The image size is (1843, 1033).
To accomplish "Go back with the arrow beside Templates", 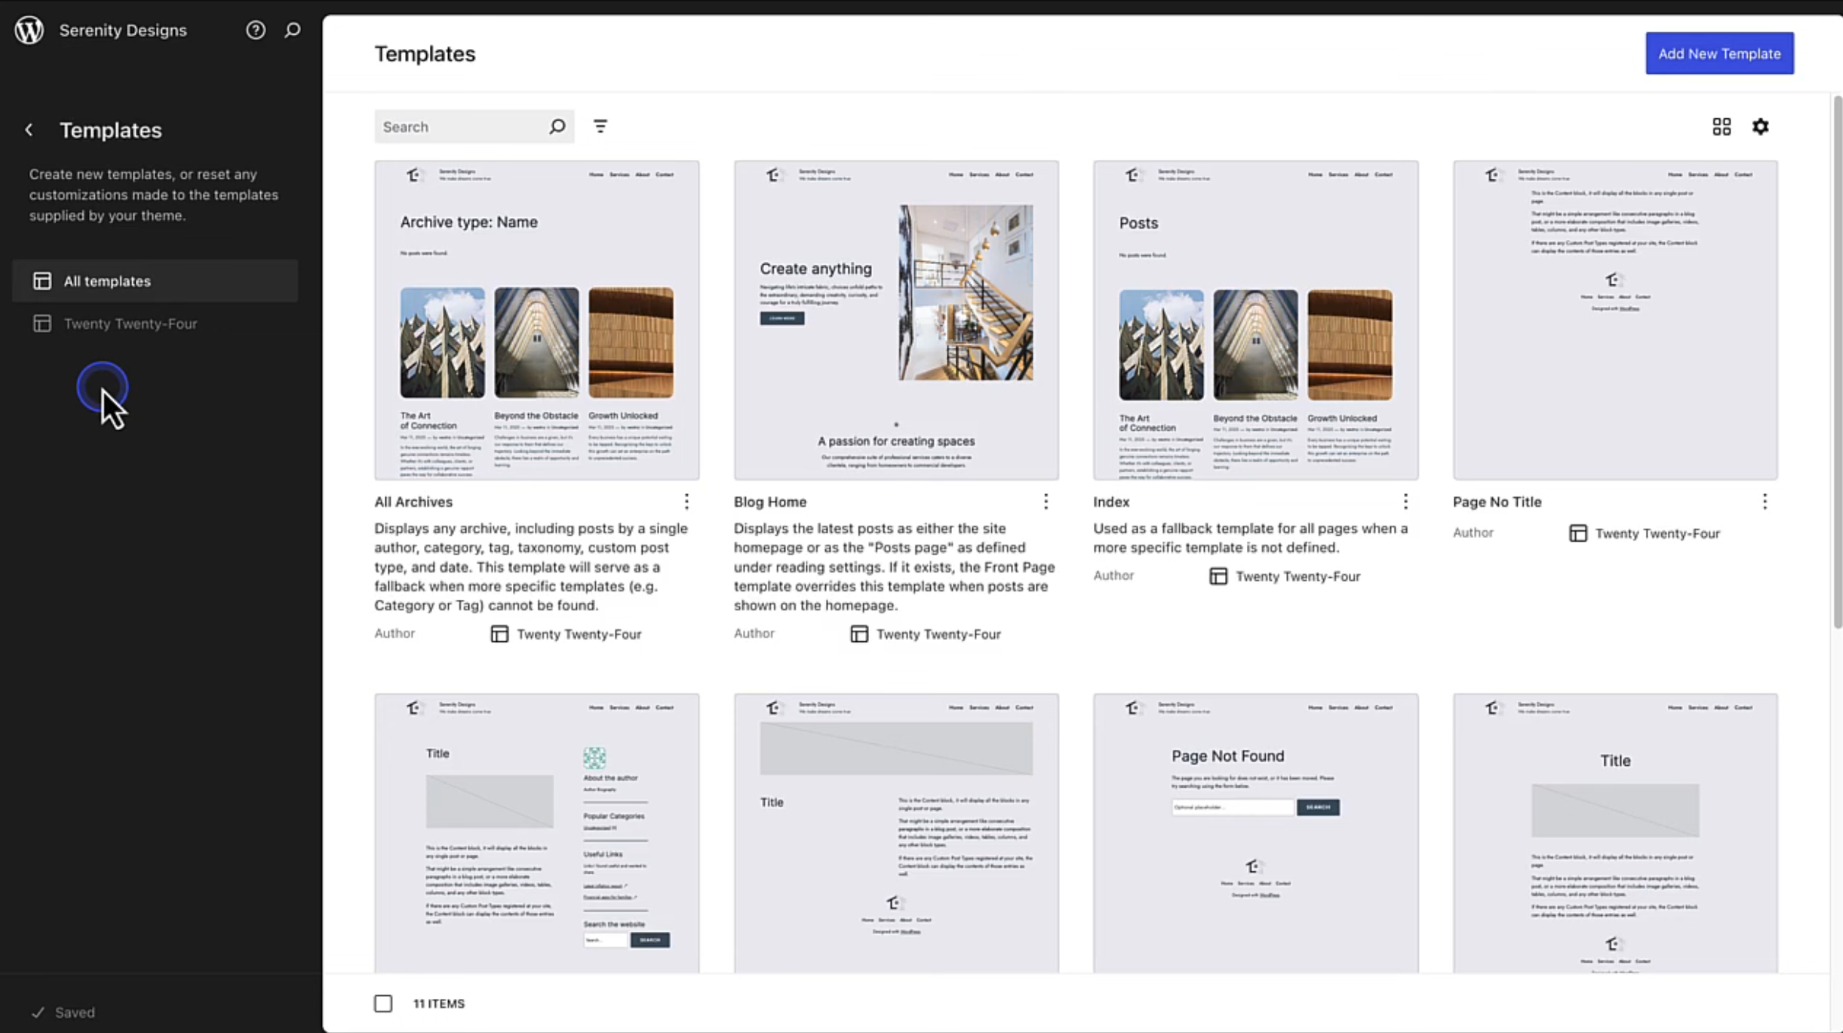I will coord(29,130).
